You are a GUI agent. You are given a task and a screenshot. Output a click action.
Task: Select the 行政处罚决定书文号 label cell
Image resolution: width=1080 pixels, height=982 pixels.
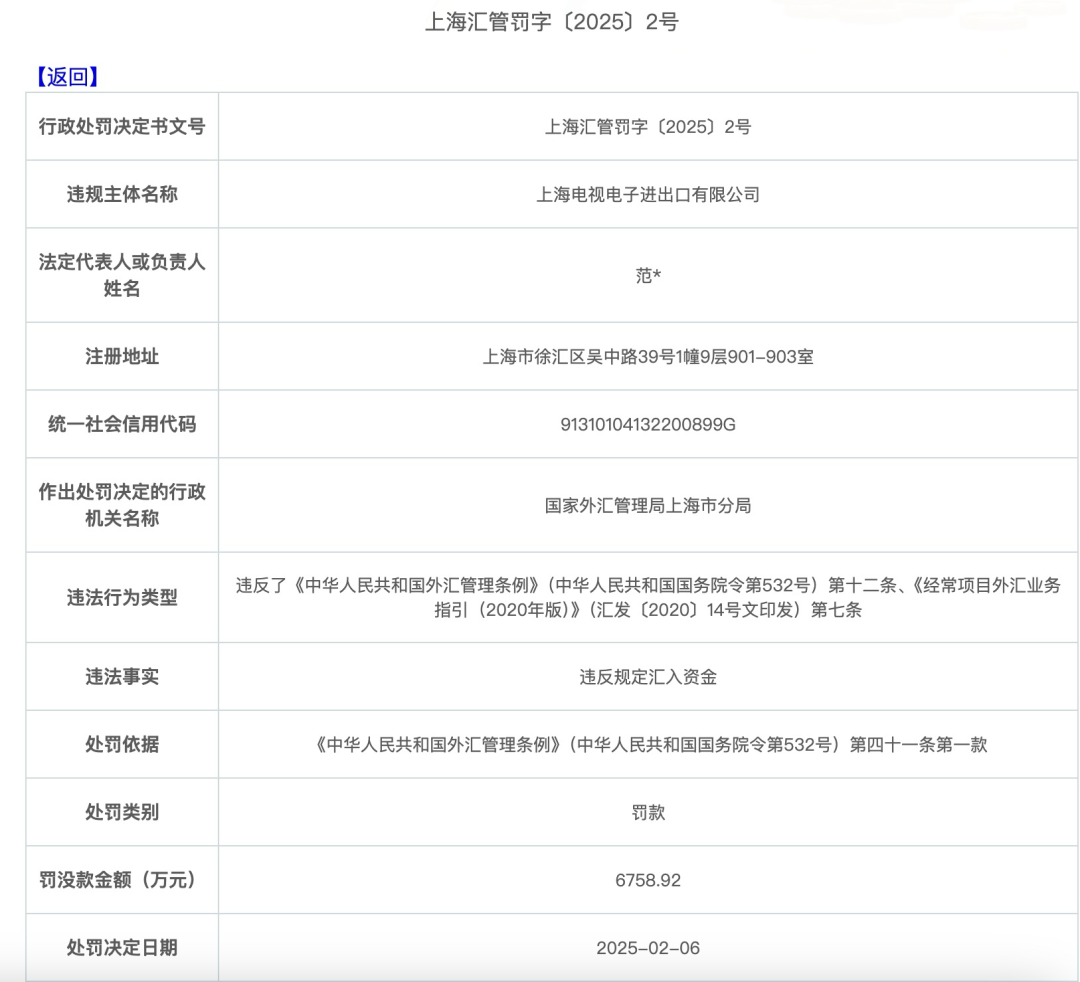[122, 126]
